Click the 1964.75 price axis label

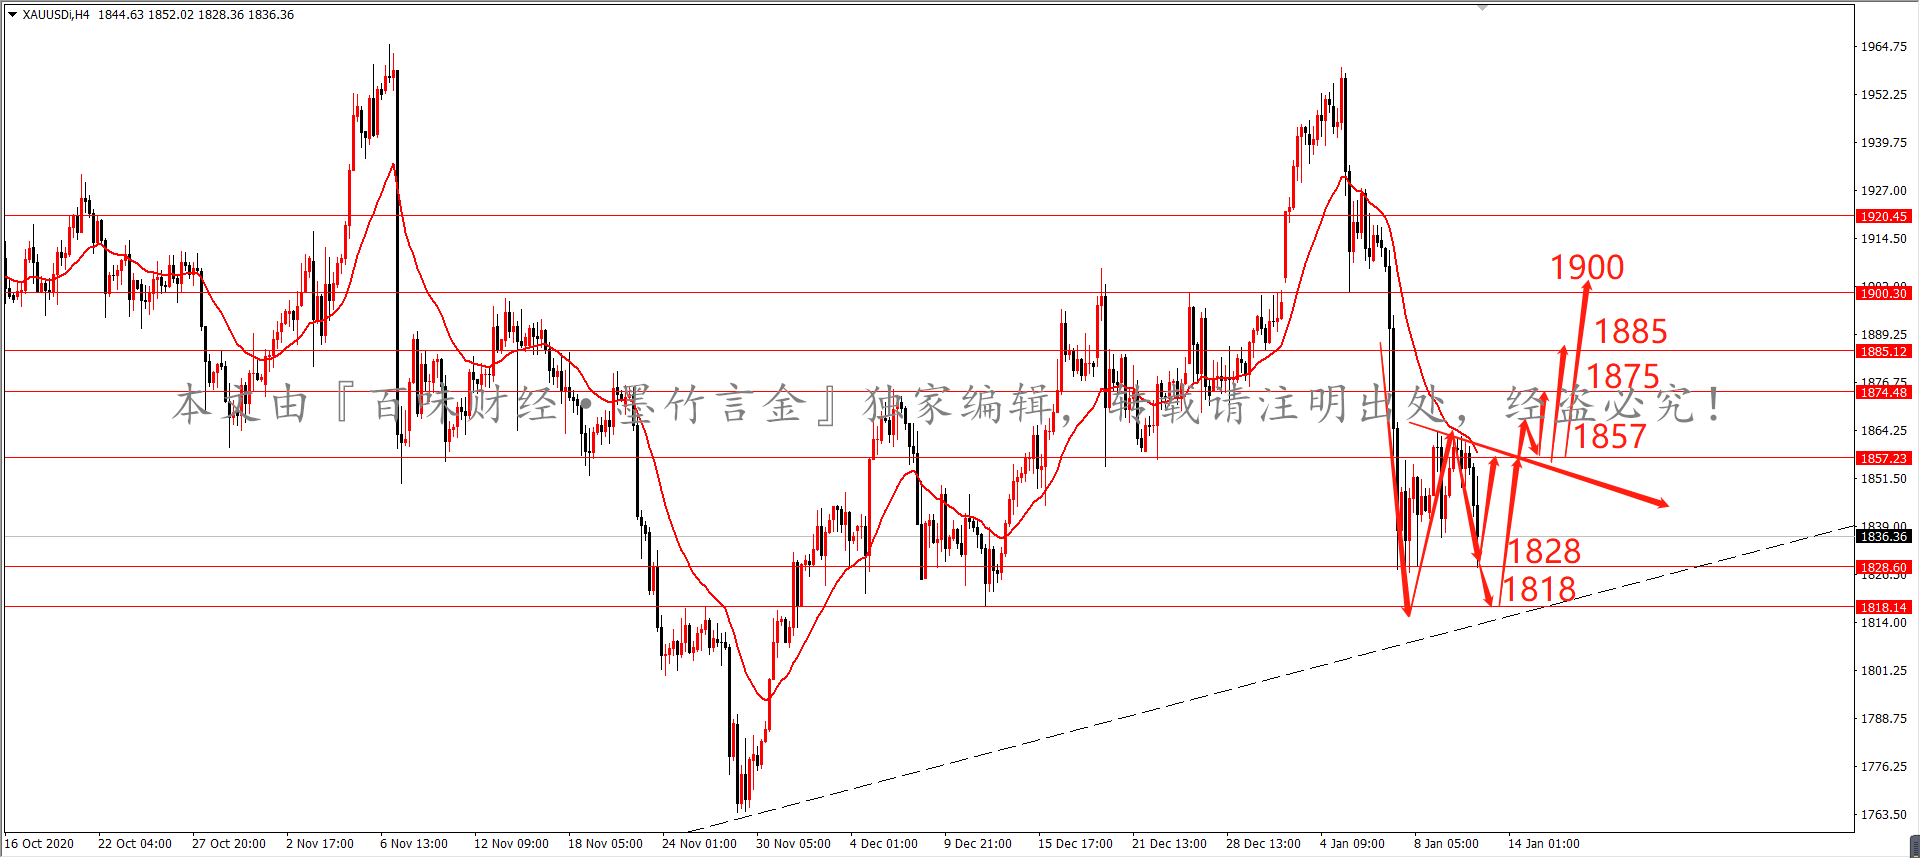tap(1883, 47)
